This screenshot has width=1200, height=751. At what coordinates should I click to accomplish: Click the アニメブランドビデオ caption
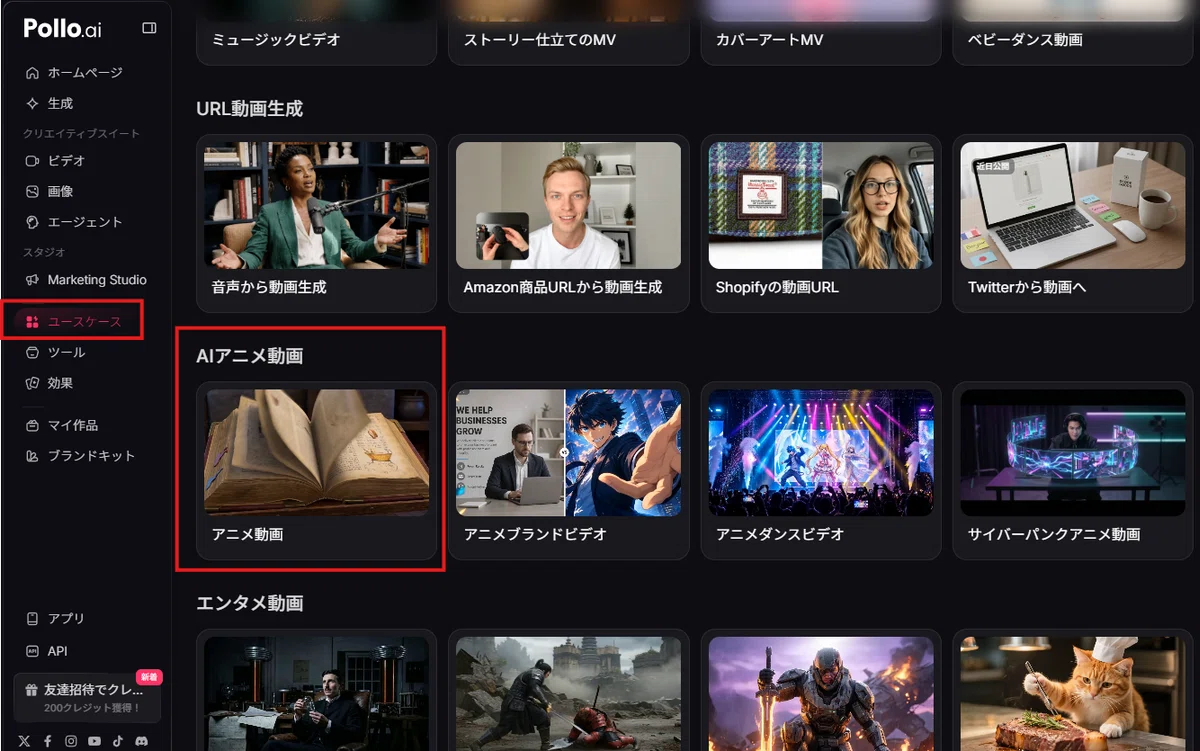[535, 534]
